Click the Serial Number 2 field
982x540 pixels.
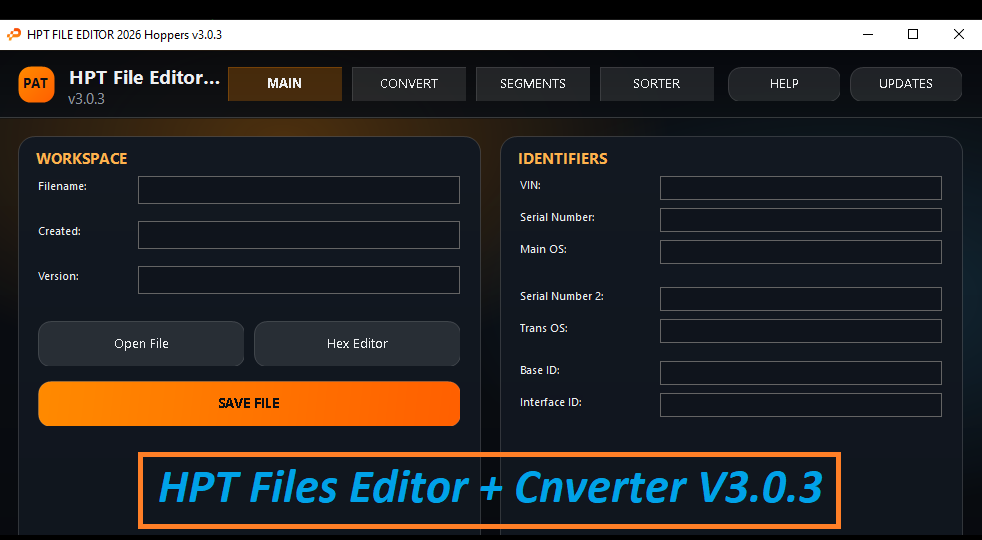pos(800,299)
